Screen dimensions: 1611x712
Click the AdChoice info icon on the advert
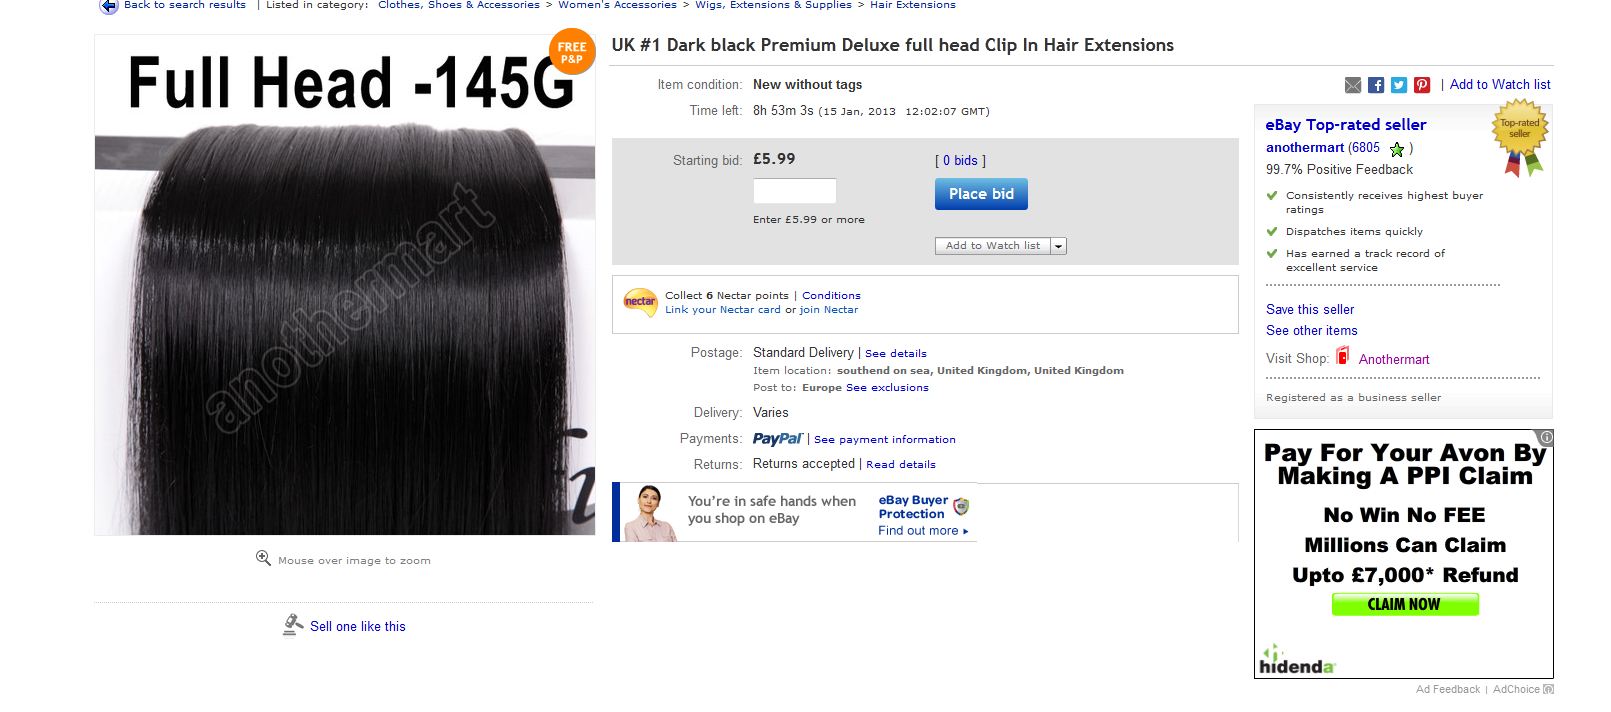click(1546, 437)
